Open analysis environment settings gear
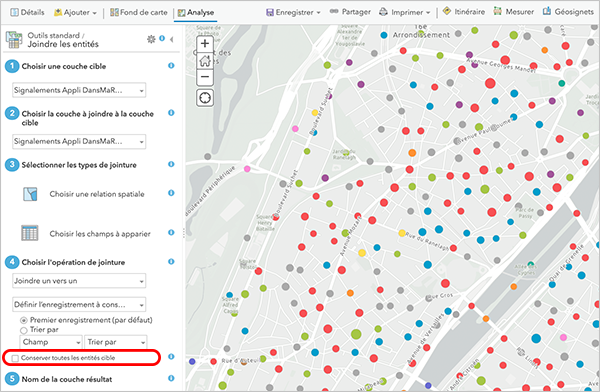This screenshot has width=600, height=392. point(151,39)
